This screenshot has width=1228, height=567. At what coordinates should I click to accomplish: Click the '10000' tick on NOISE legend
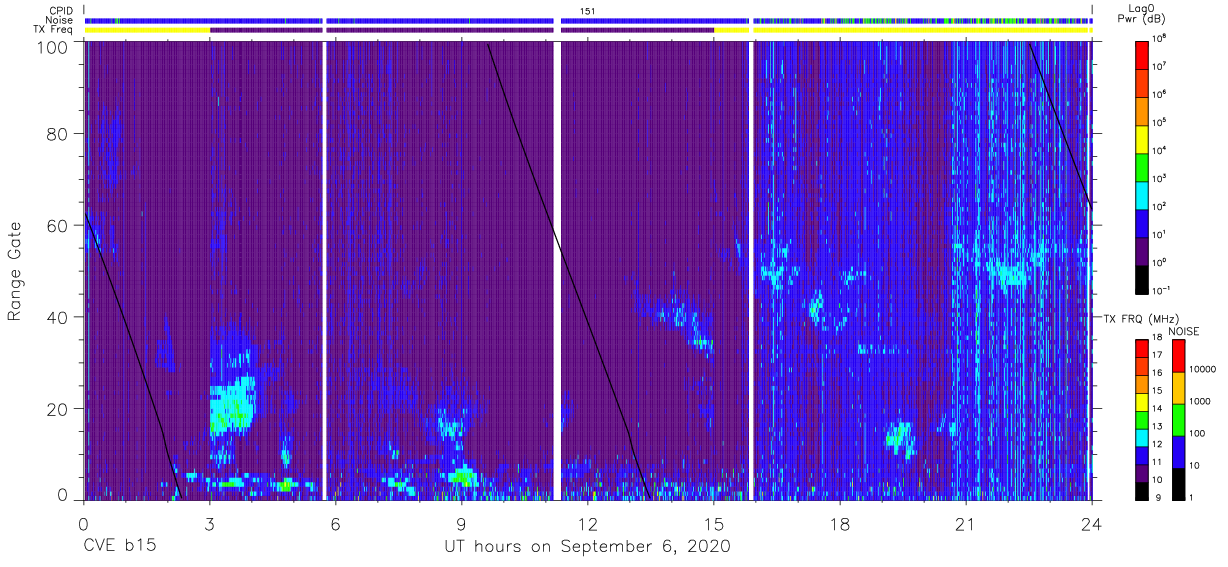(1202, 371)
